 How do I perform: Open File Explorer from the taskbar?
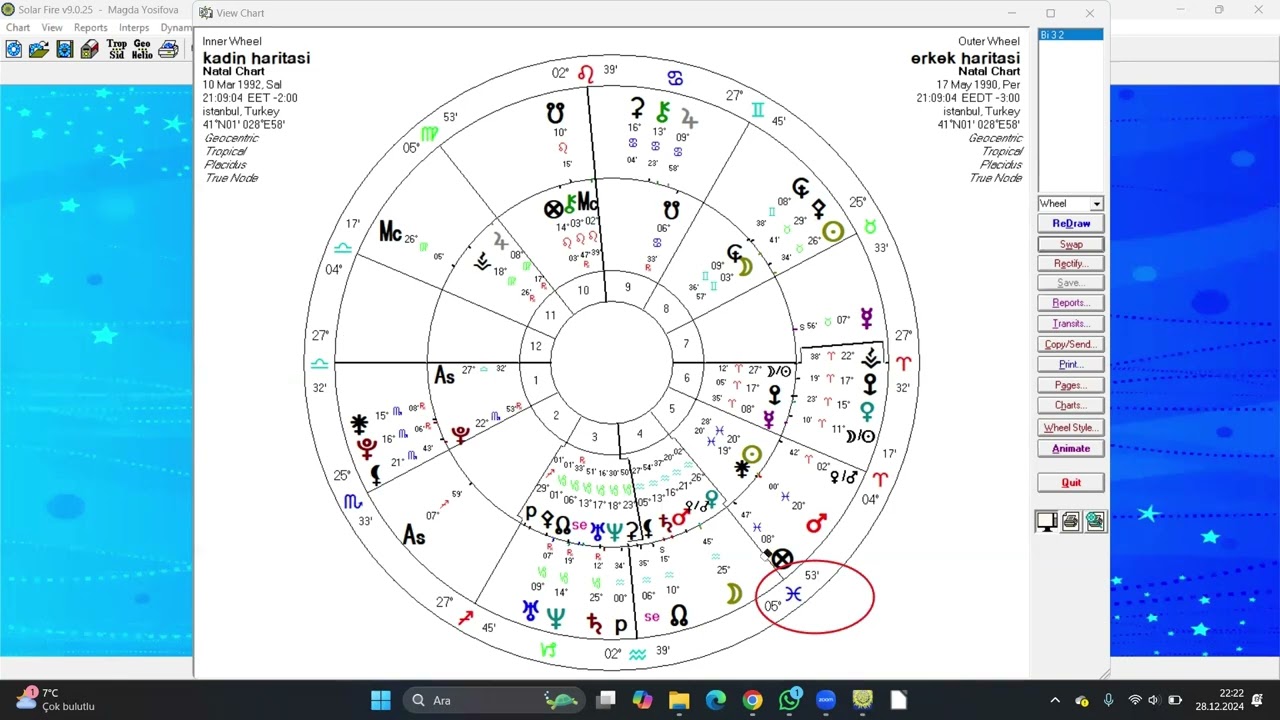pos(679,700)
